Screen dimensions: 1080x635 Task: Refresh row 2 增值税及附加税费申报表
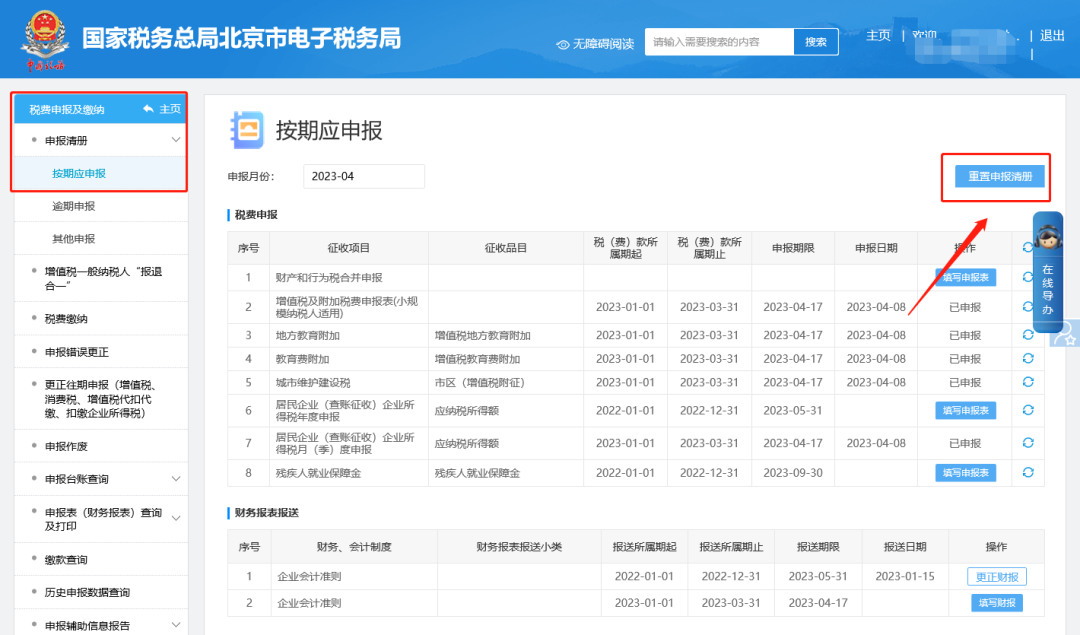pyautogui.click(x=1028, y=307)
